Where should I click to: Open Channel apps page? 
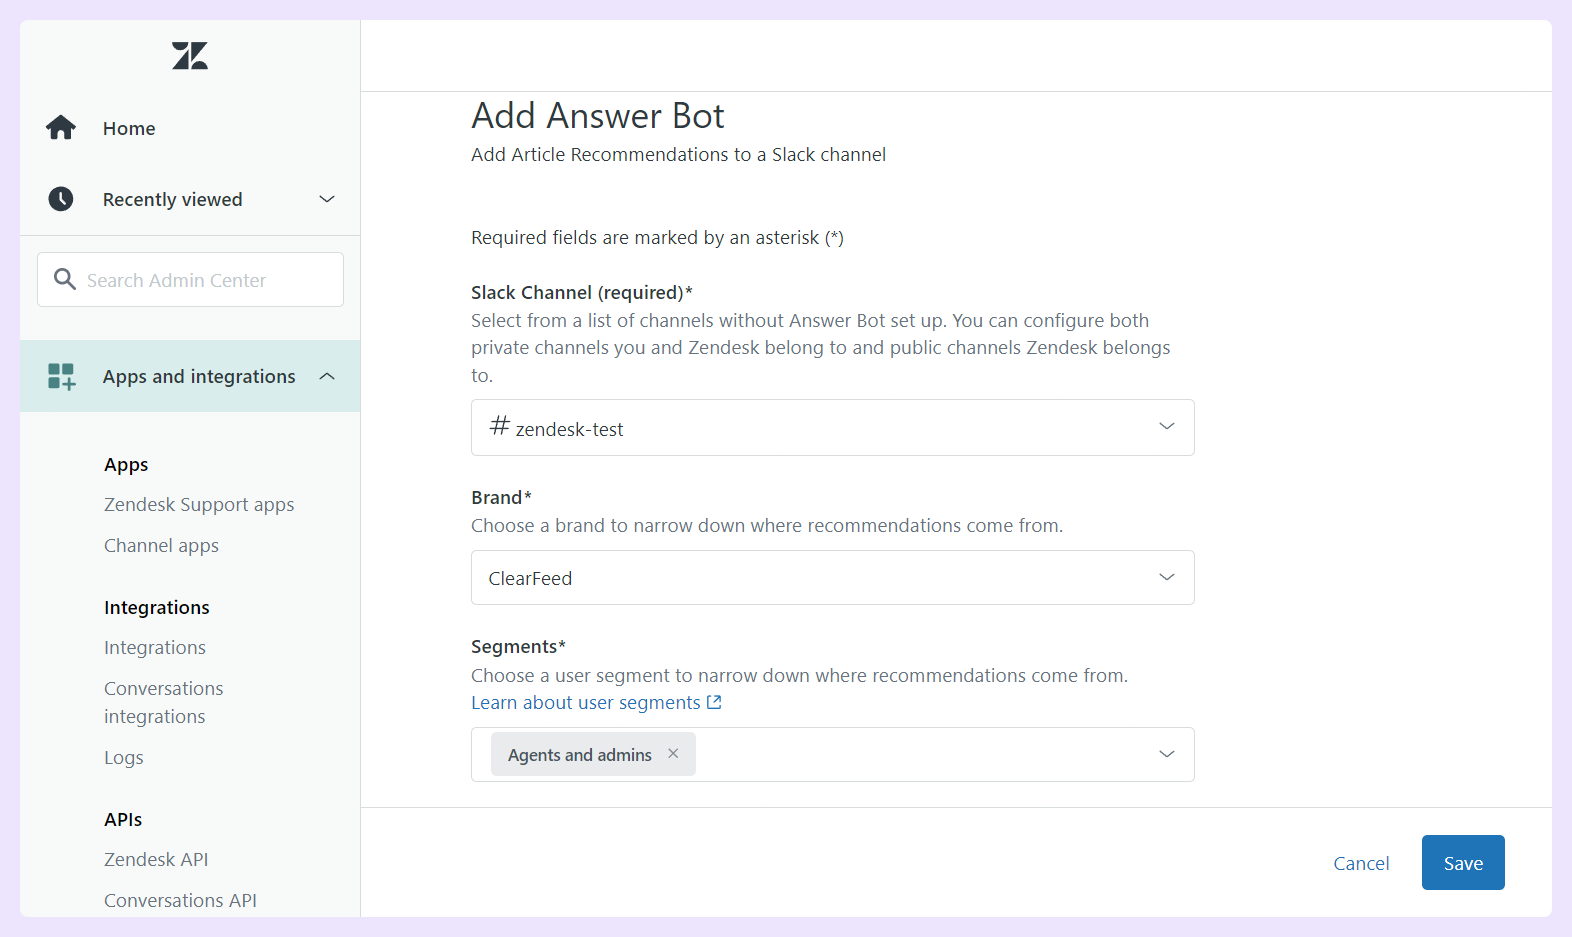pyautogui.click(x=161, y=546)
